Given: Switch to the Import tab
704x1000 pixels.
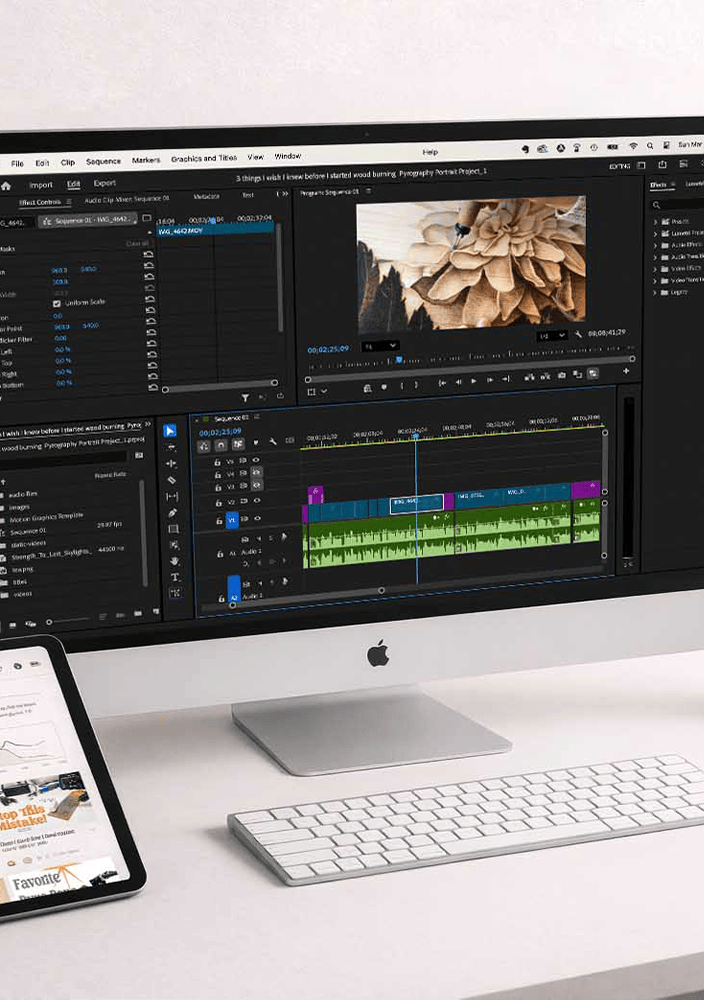Looking at the screenshot, I should (41, 185).
